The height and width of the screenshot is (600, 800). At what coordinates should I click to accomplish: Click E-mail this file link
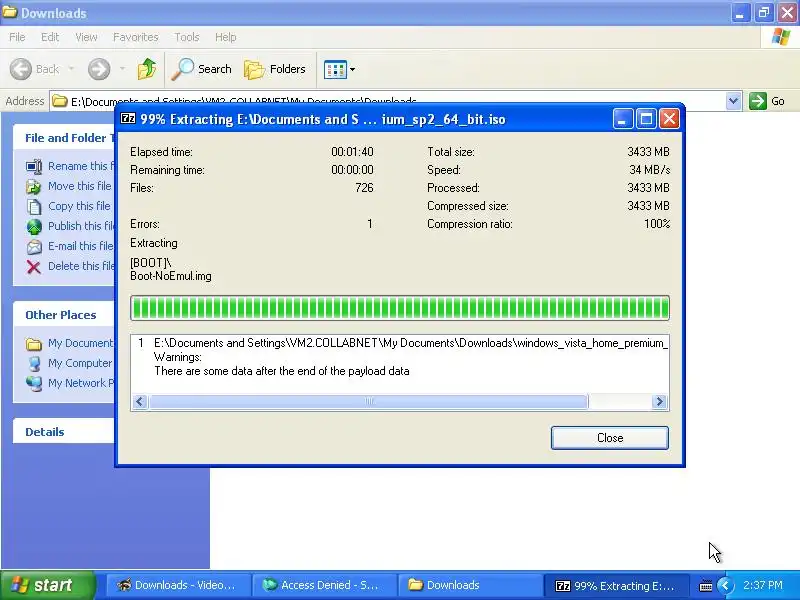pos(81,246)
